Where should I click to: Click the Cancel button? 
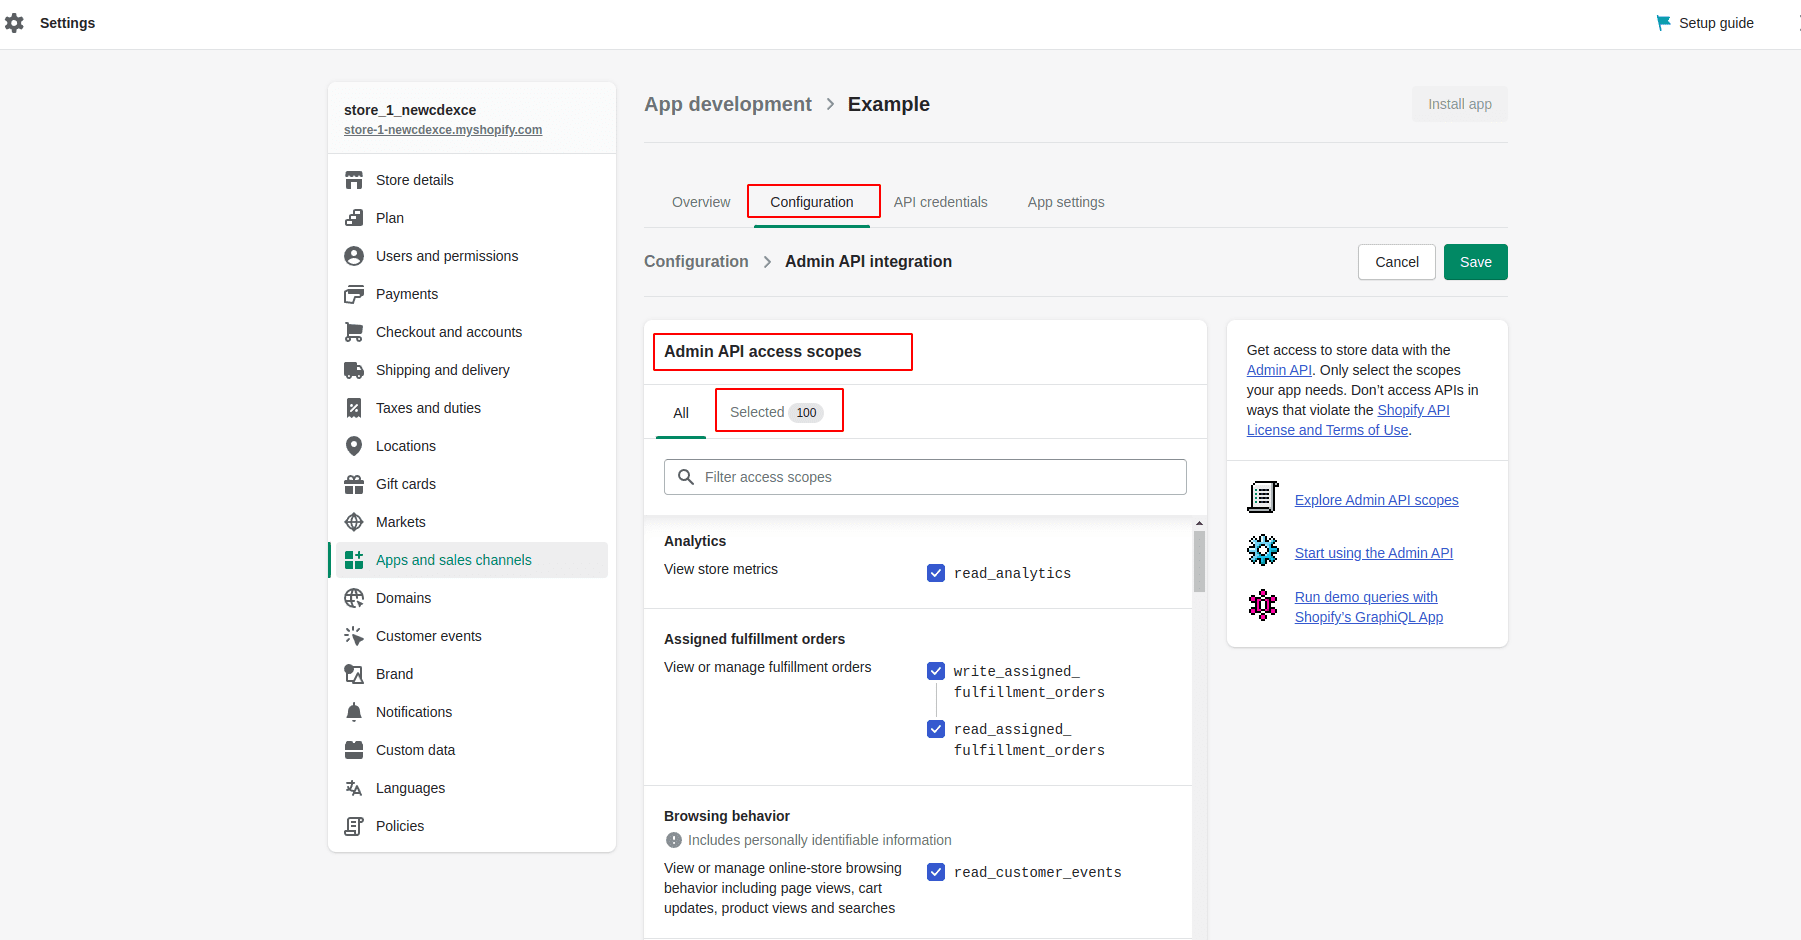coord(1397,262)
